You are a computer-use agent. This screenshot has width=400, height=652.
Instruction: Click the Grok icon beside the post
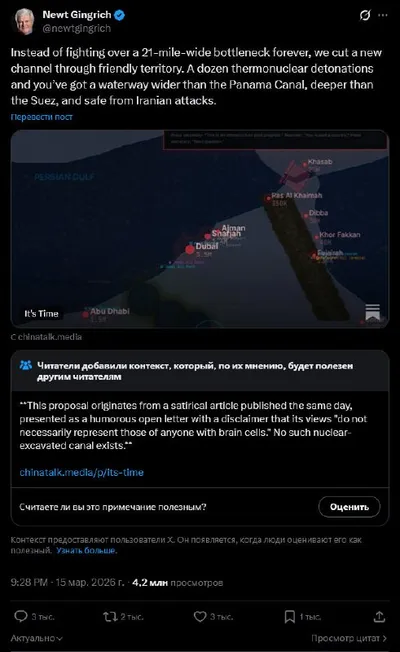[x=365, y=15]
